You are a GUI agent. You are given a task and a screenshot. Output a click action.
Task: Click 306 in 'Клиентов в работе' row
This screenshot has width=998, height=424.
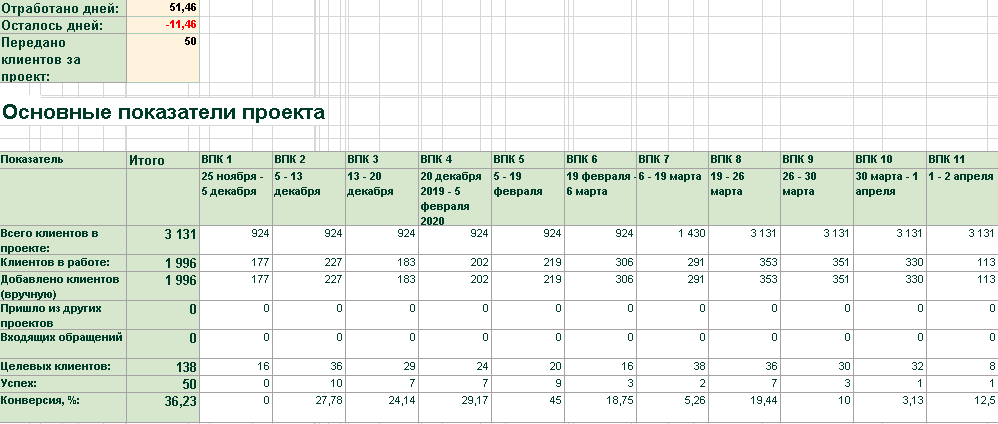point(600,263)
